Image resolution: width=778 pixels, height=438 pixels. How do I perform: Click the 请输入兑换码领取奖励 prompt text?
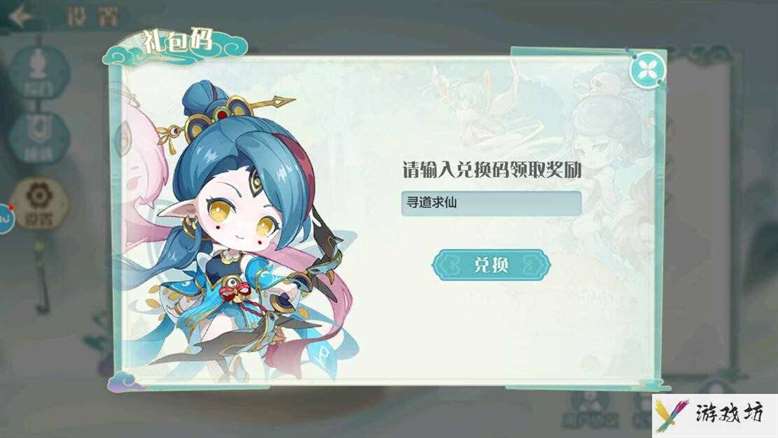[491, 170]
